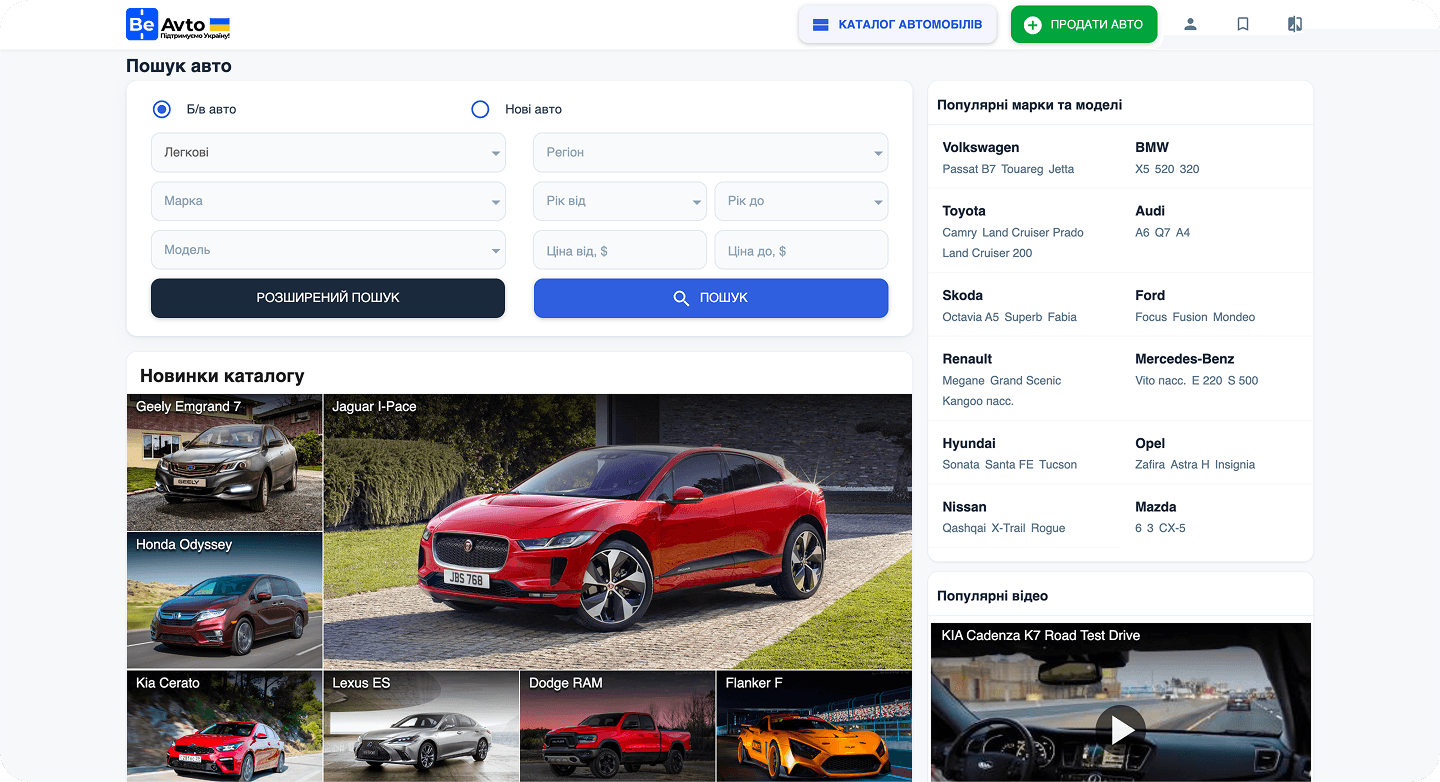Open the Land Cruiser 200 link
Viewport: 1440px width, 782px height.
987,253
